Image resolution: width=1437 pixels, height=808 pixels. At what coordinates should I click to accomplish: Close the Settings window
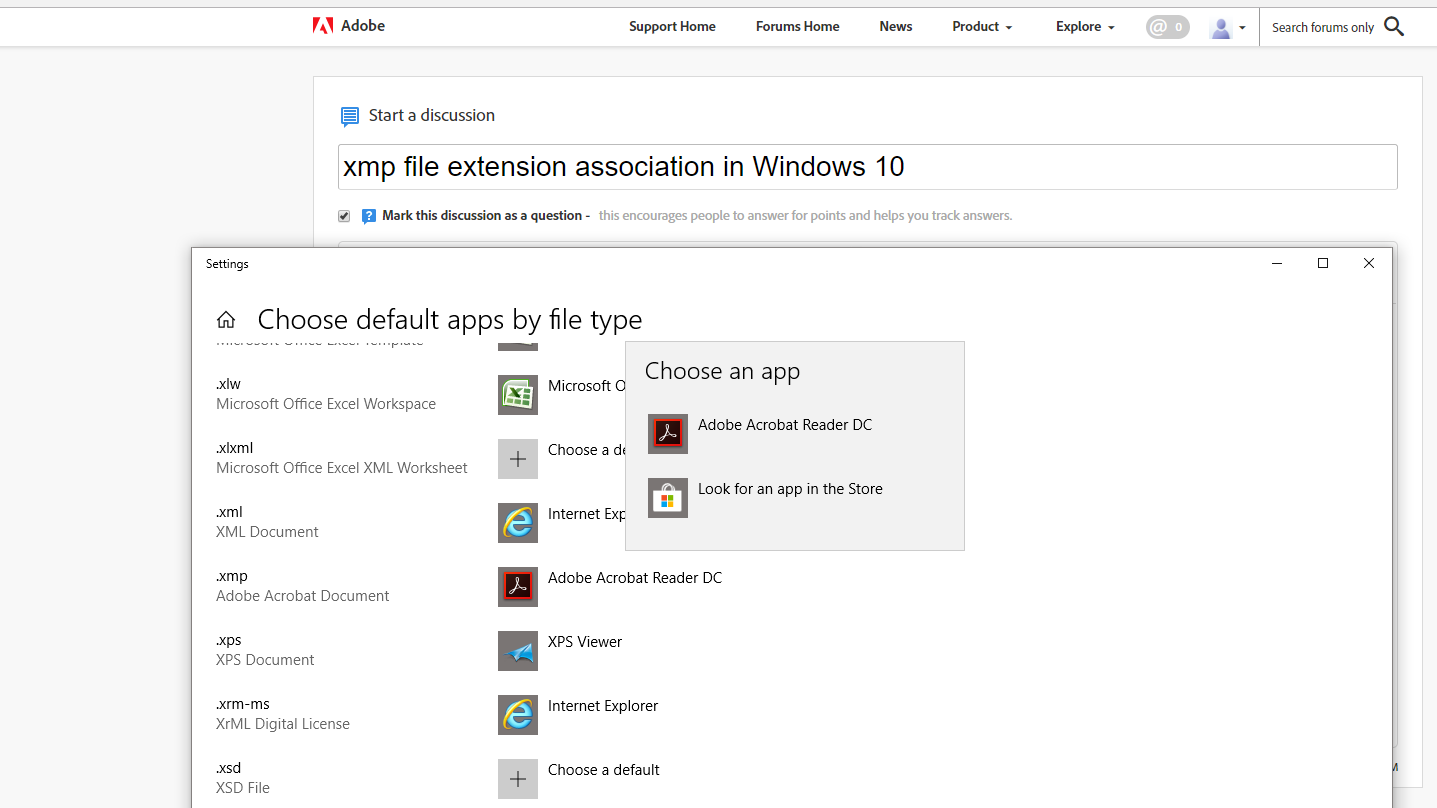1369,264
